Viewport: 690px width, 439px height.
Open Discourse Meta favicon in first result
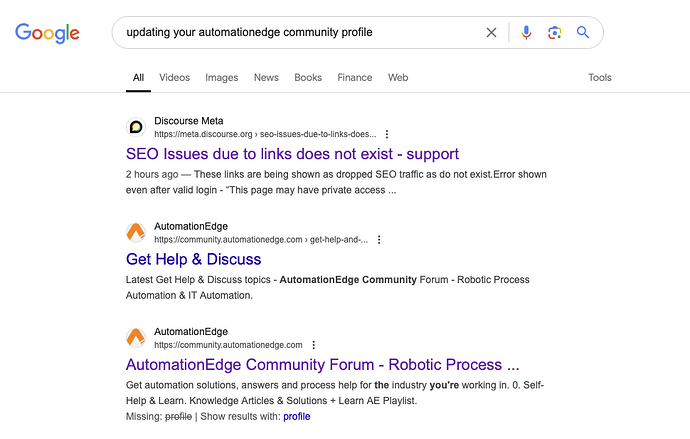tap(136, 127)
